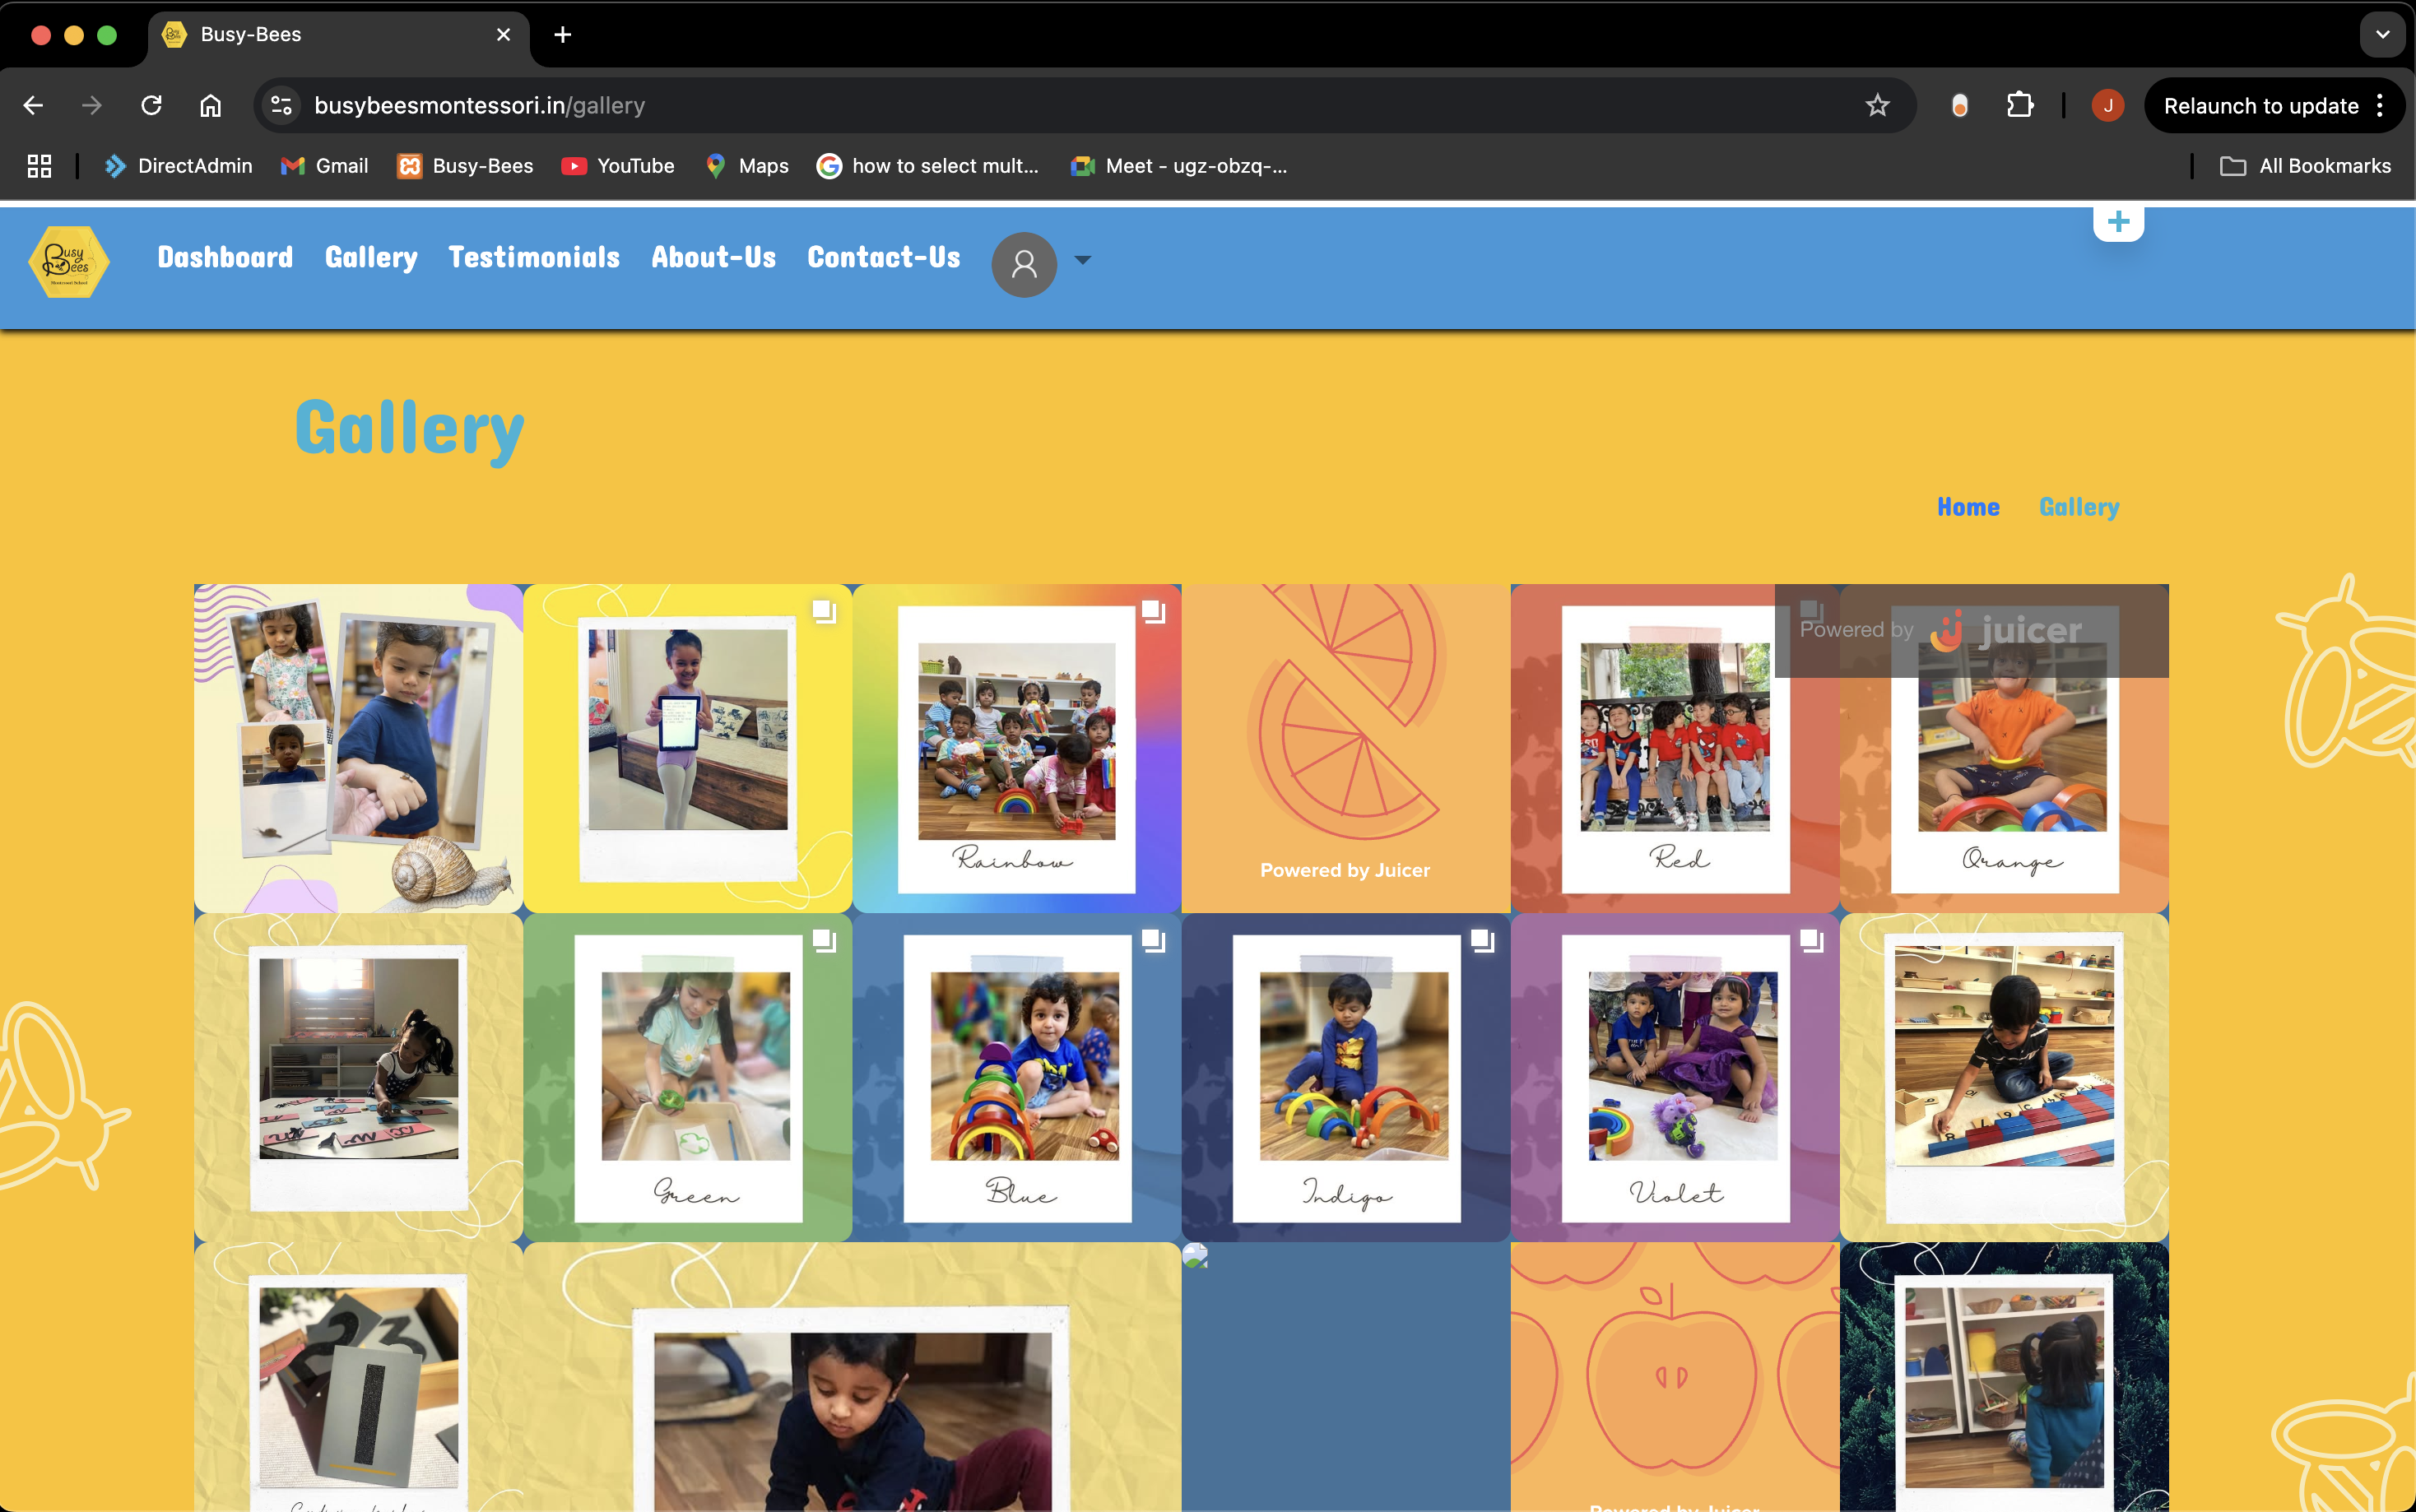Click the Home breadcrumb link
Image resolution: width=2416 pixels, height=1512 pixels.
(1968, 507)
